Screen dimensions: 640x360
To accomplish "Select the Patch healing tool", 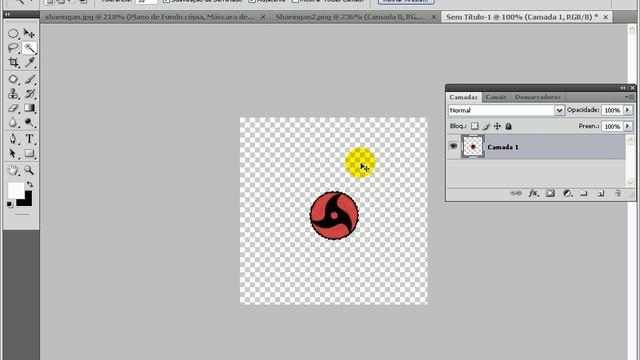I will [x=13, y=79].
